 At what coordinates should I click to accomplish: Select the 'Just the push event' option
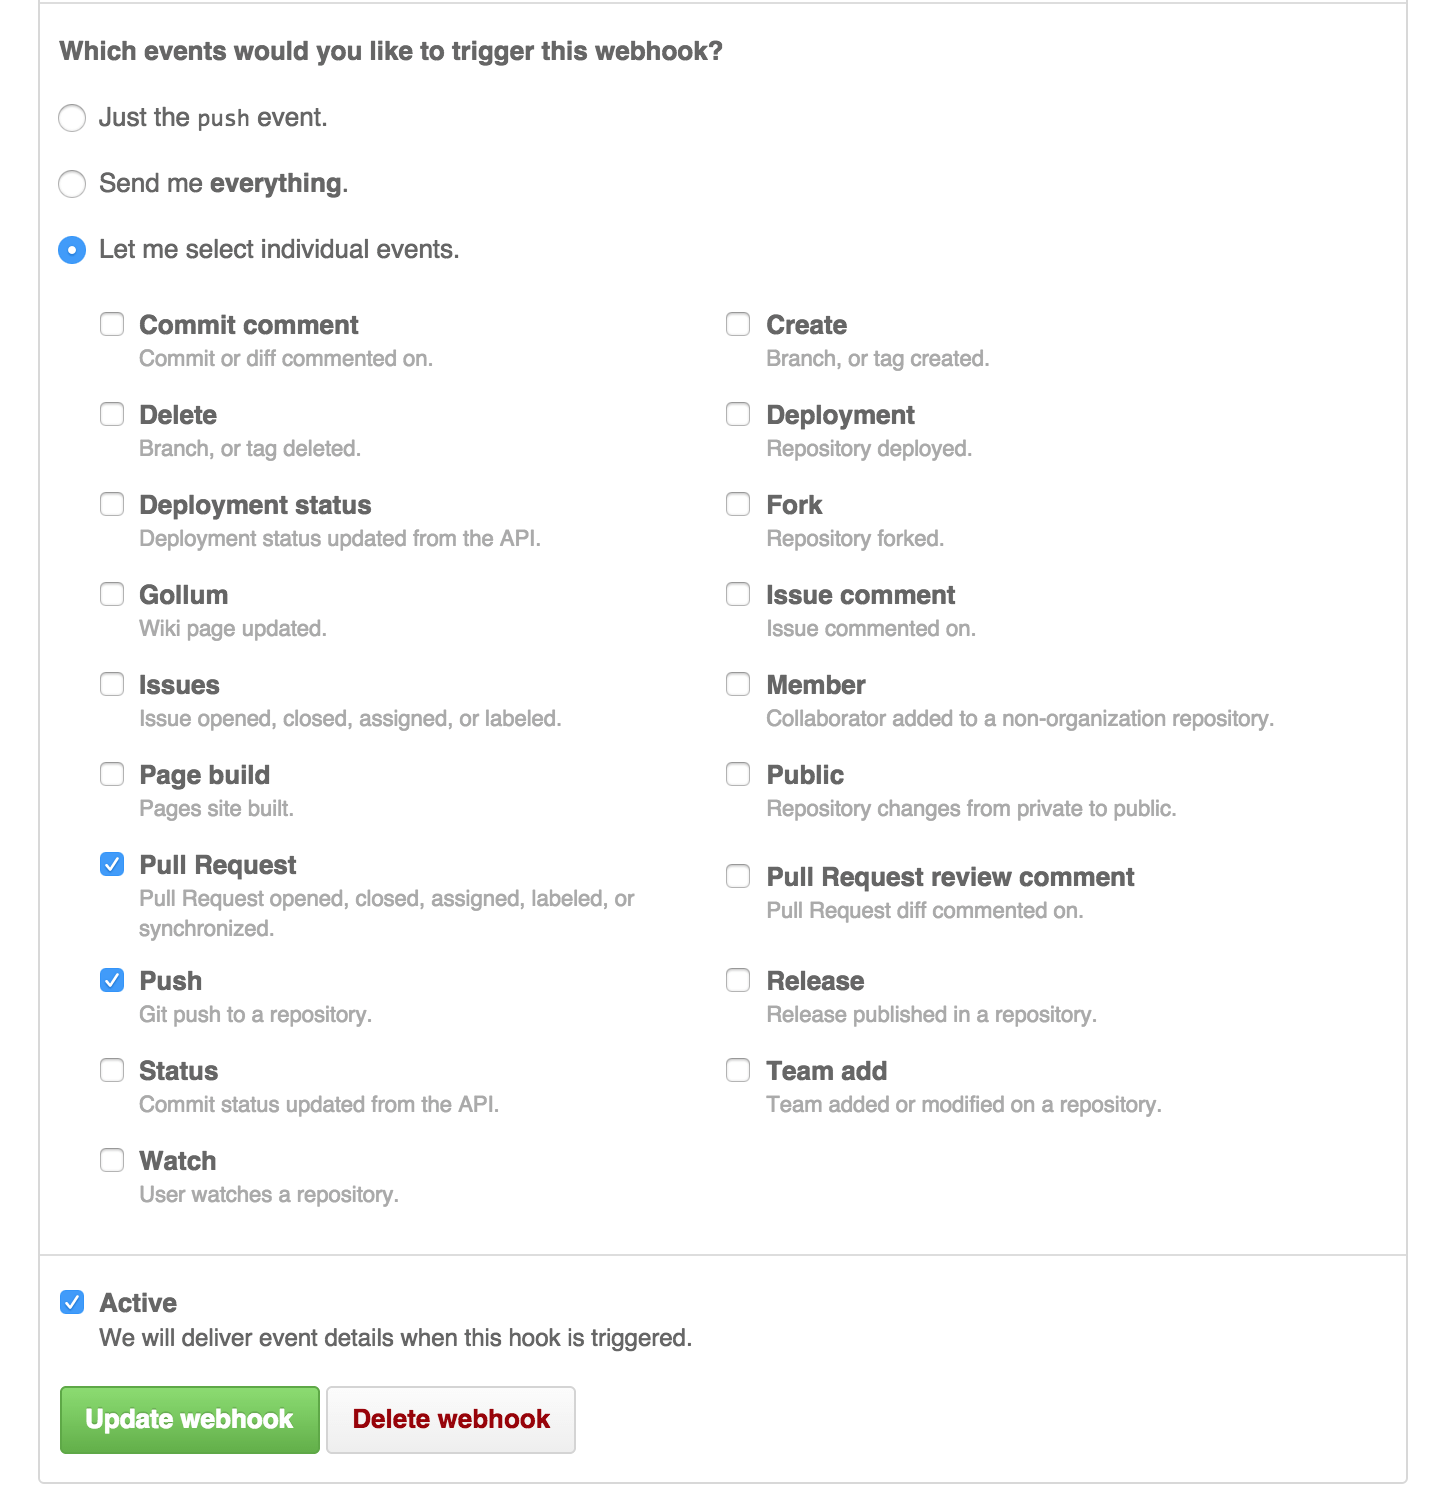click(x=71, y=118)
